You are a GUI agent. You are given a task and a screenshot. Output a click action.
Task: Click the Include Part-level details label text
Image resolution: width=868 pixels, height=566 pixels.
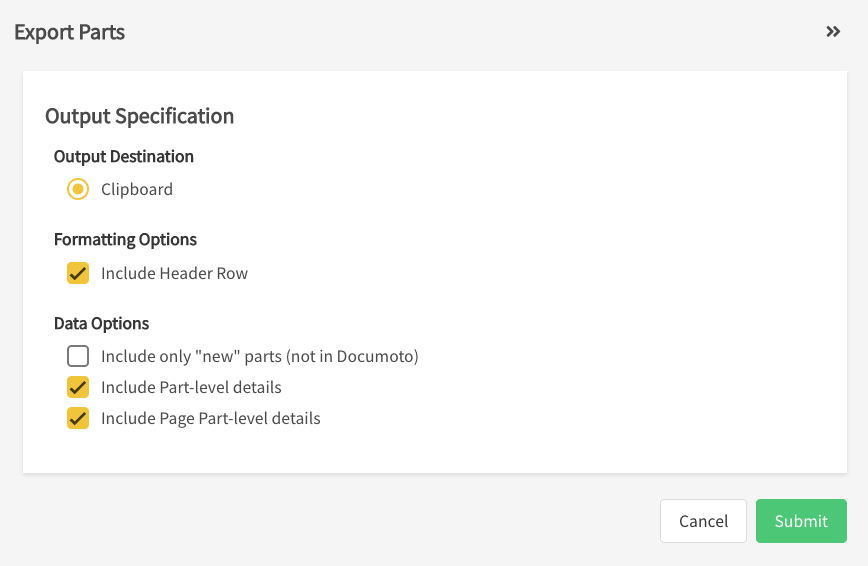point(191,387)
